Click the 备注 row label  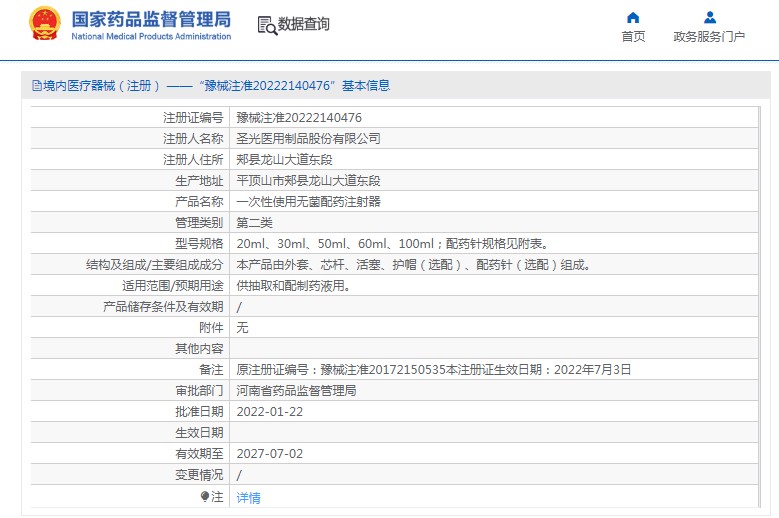[x=211, y=370]
